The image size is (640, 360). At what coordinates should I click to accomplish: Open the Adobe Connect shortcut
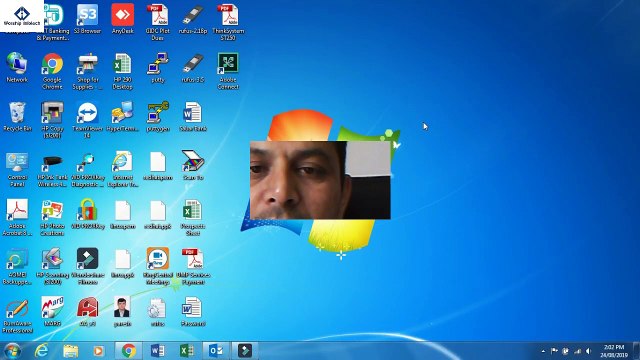click(x=228, y=71)
